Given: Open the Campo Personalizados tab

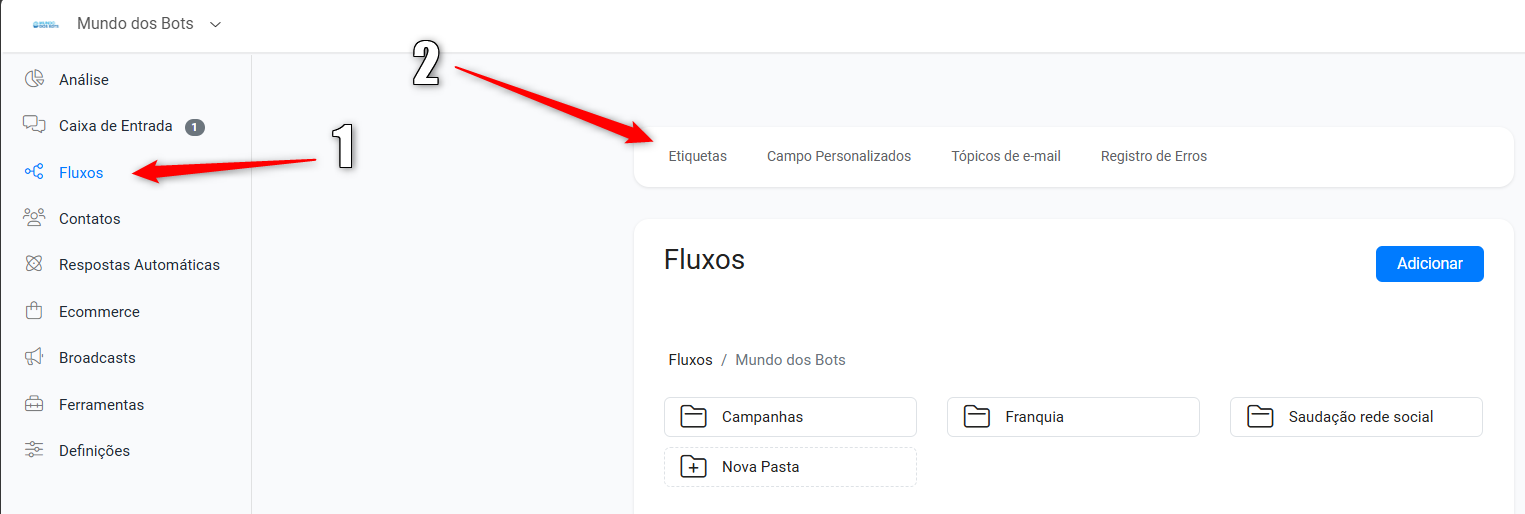Looking at the screenshot, I should point(839,156).
